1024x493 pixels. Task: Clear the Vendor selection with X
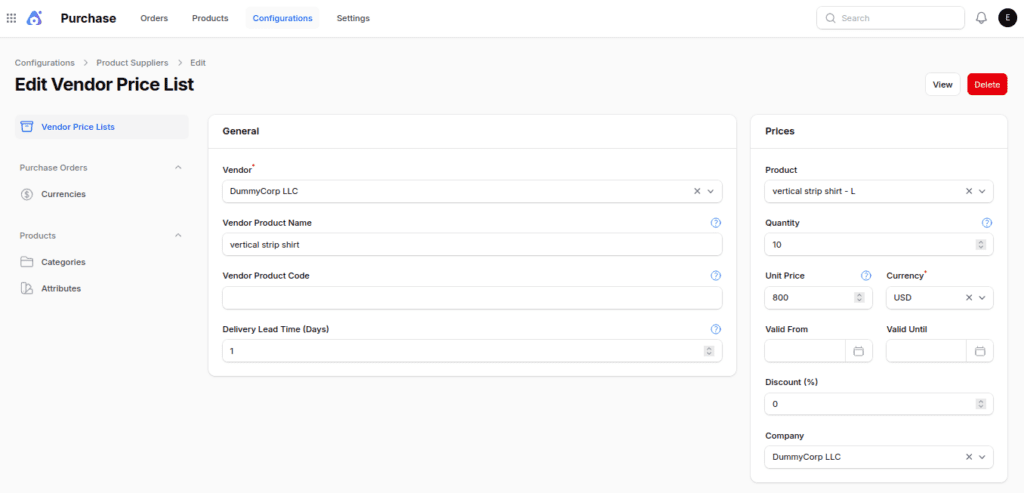point(697,191)
